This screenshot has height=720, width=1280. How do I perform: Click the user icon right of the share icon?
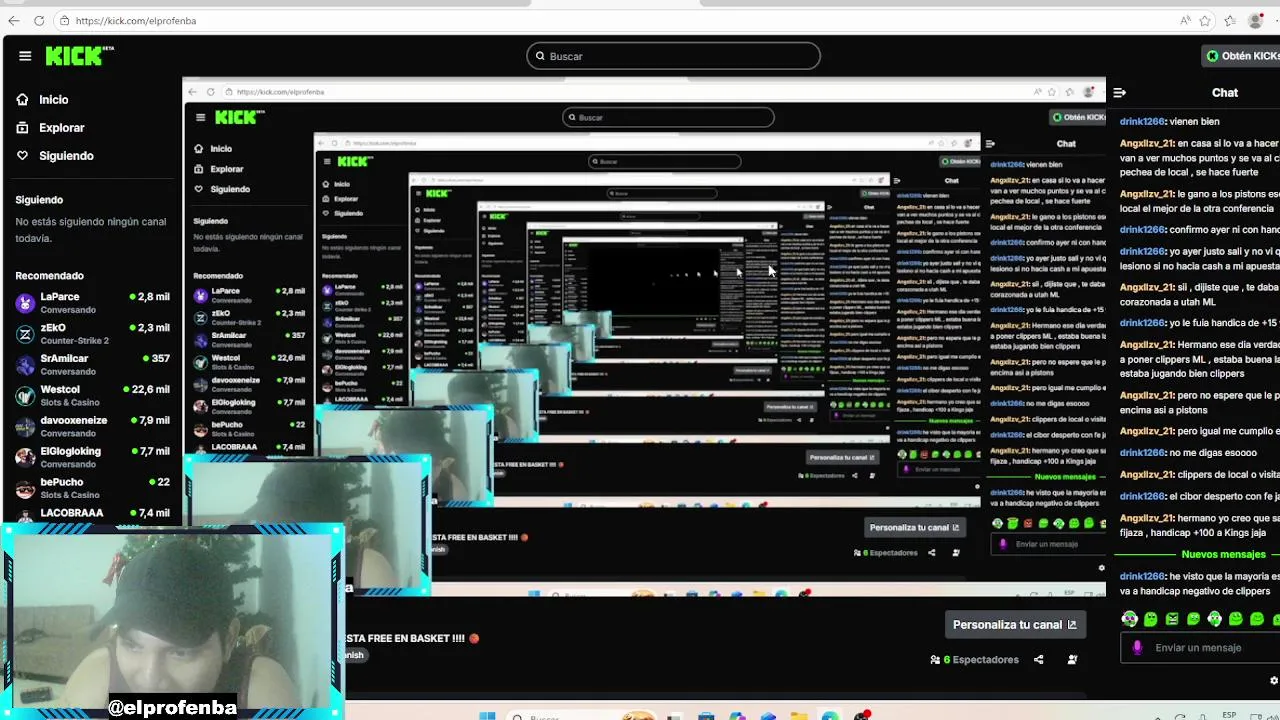coord(1072,660)
